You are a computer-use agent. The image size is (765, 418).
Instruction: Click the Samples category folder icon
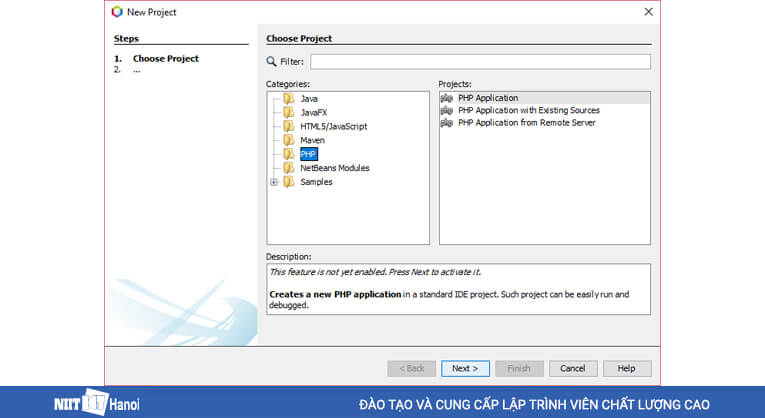(289, 182)
